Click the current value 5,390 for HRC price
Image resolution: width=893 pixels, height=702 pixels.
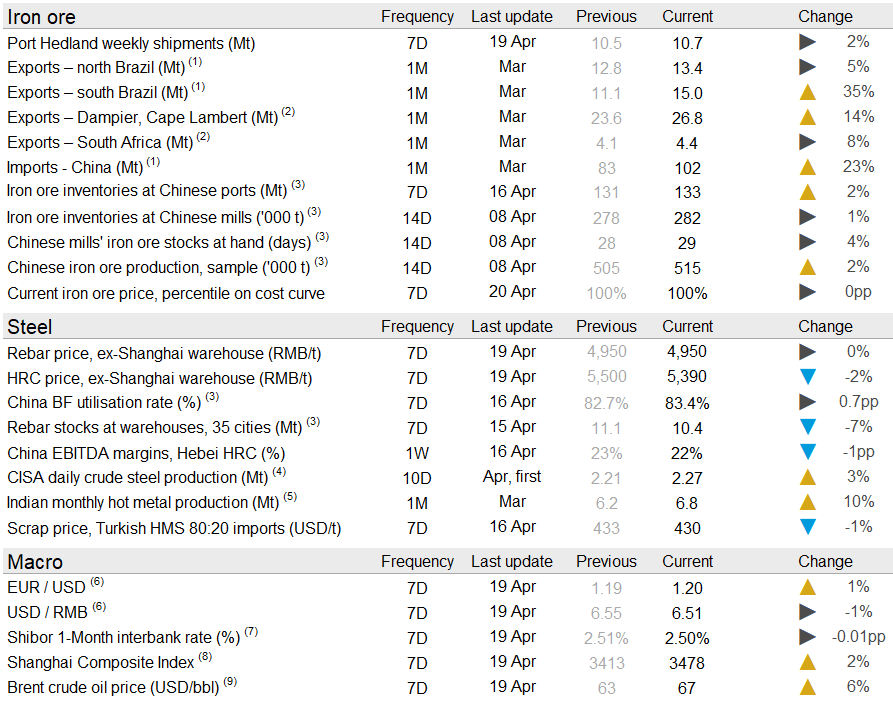point(687,377)
